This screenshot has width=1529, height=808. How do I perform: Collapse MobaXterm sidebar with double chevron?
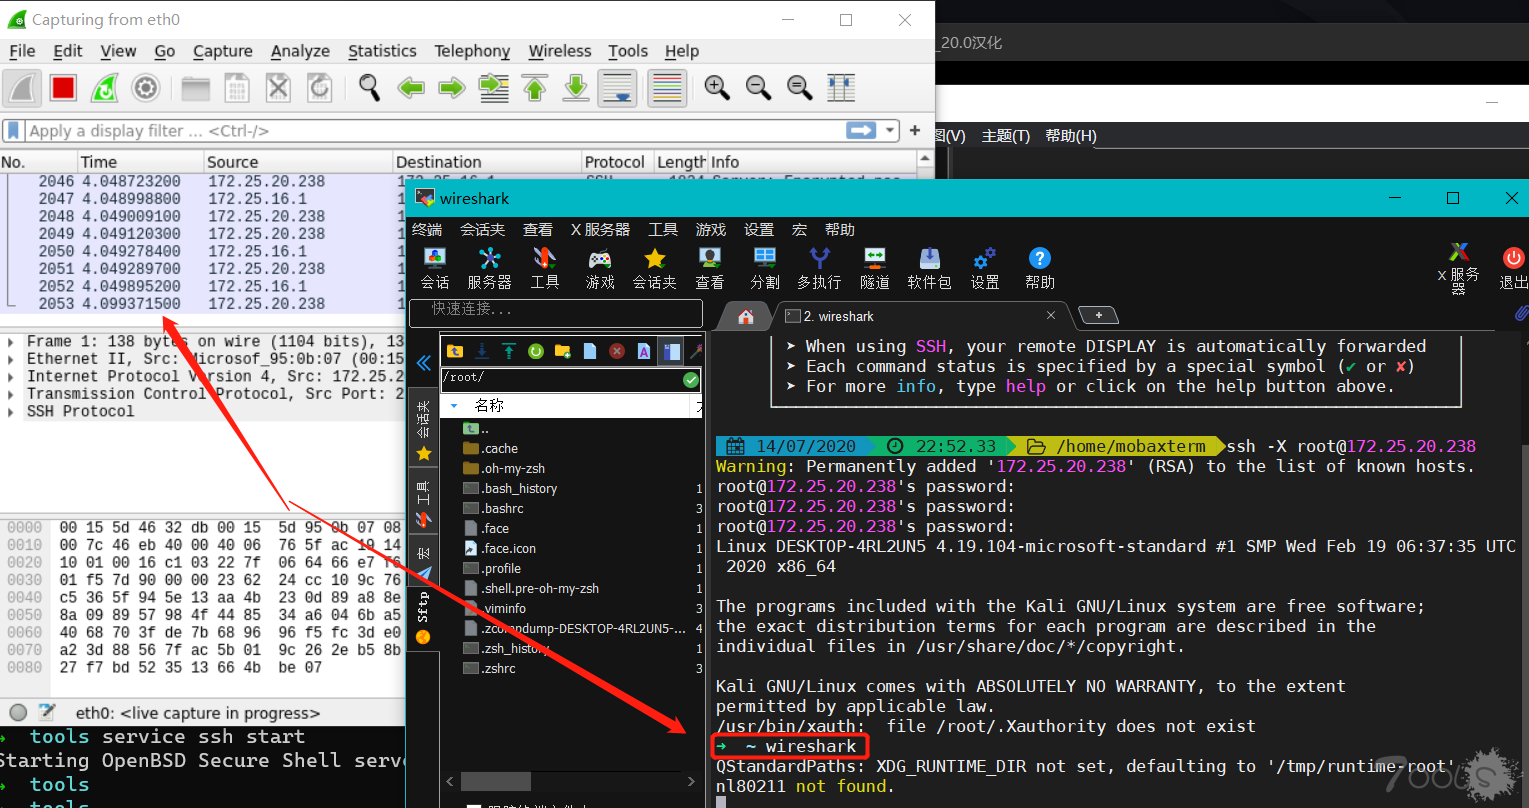[424, 363]
